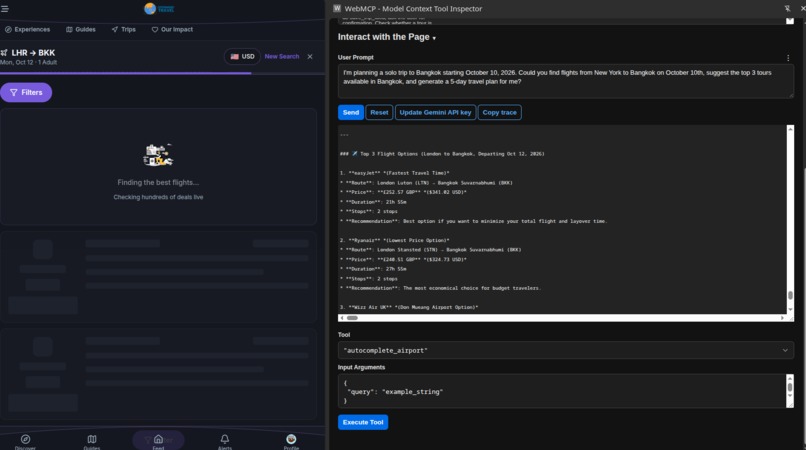Screen dimensions: 806x450
Task: Click the 'Duration: 21h 55m' line
Action: click(x=373, y=202)
